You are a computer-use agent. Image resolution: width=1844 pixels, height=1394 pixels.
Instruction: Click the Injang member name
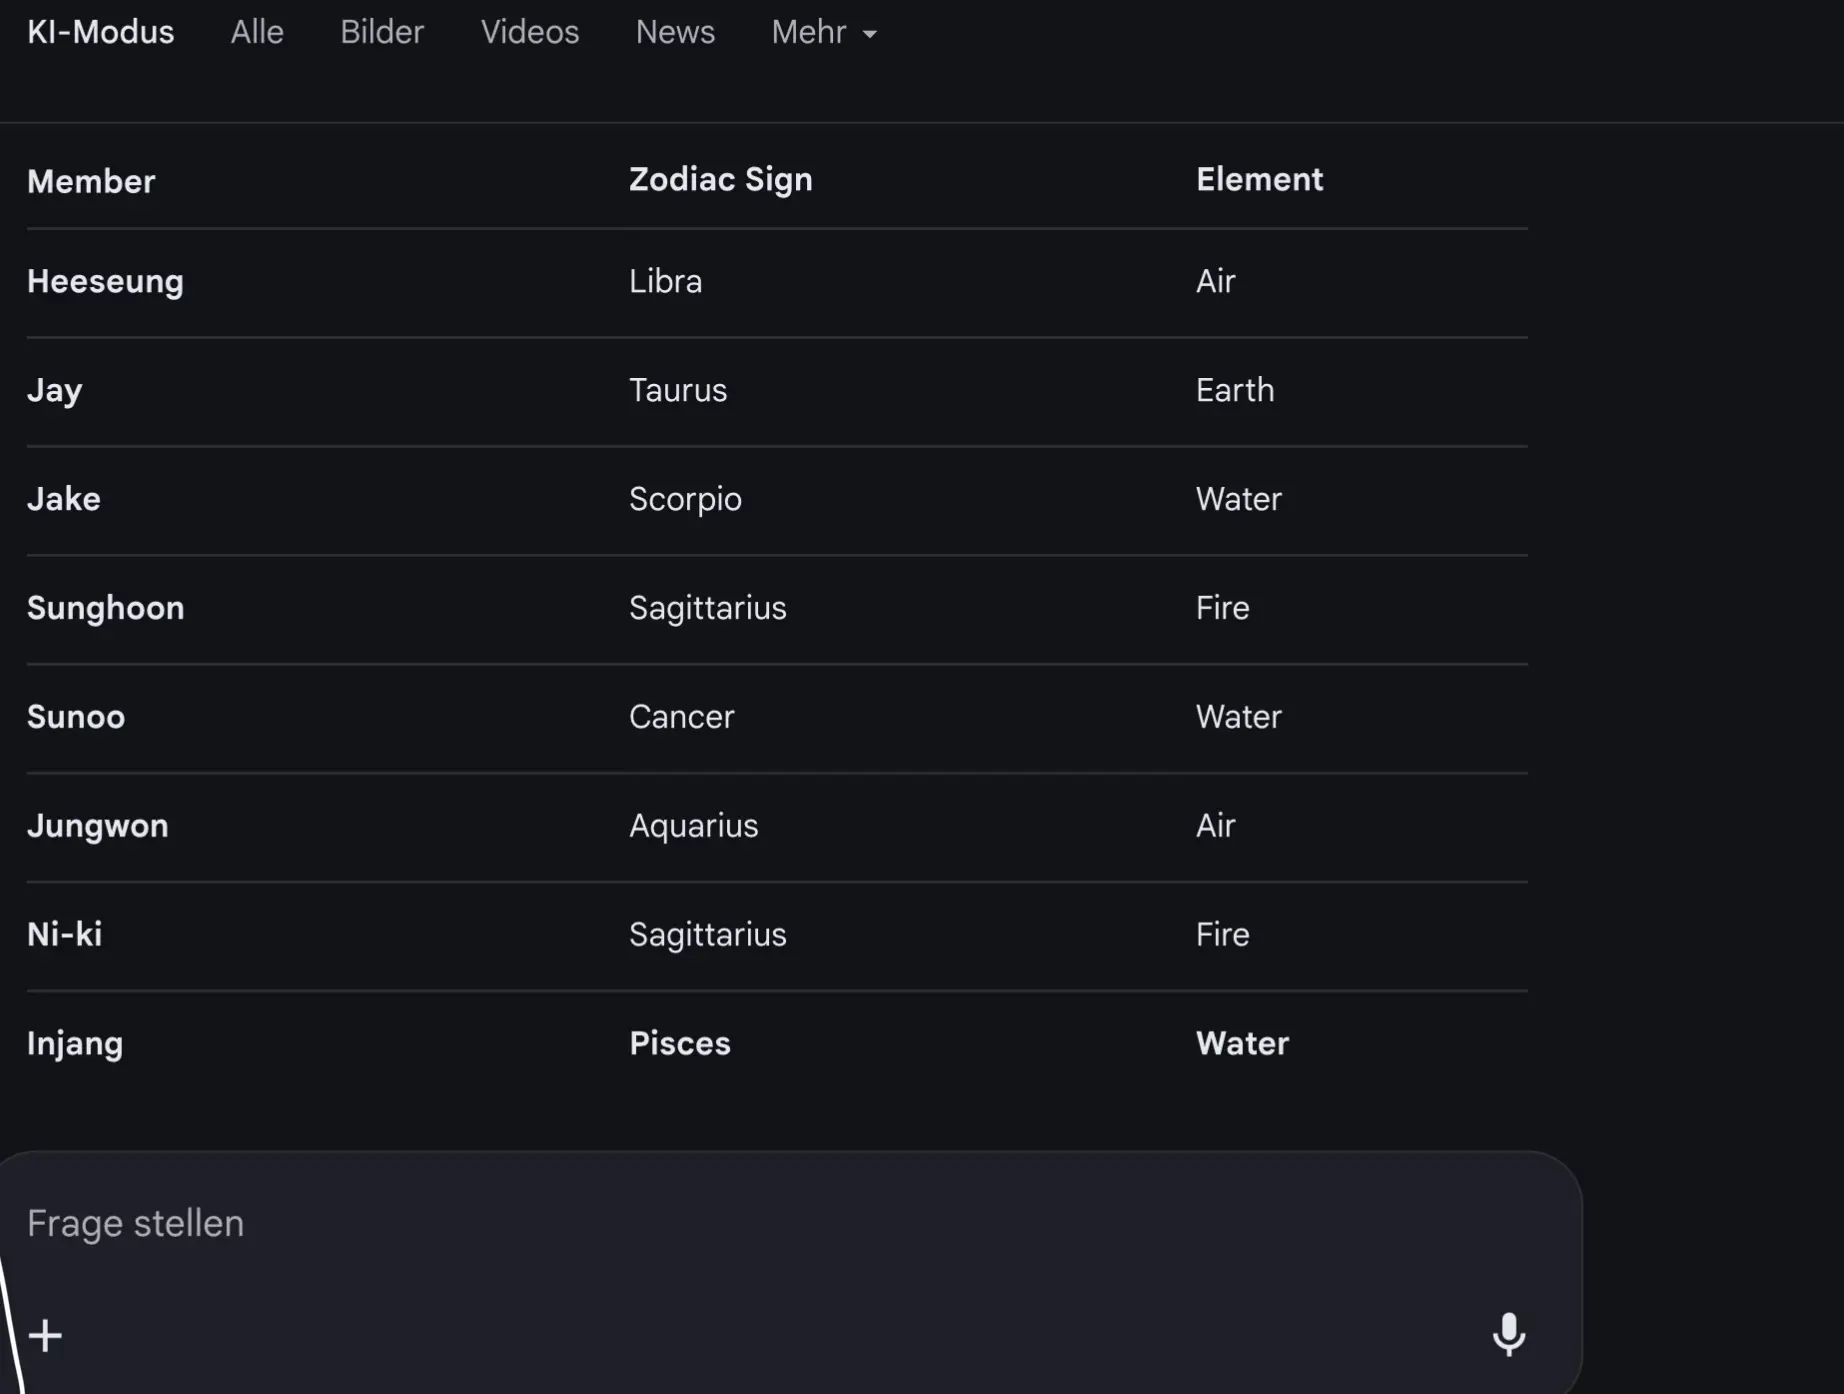75,1044
